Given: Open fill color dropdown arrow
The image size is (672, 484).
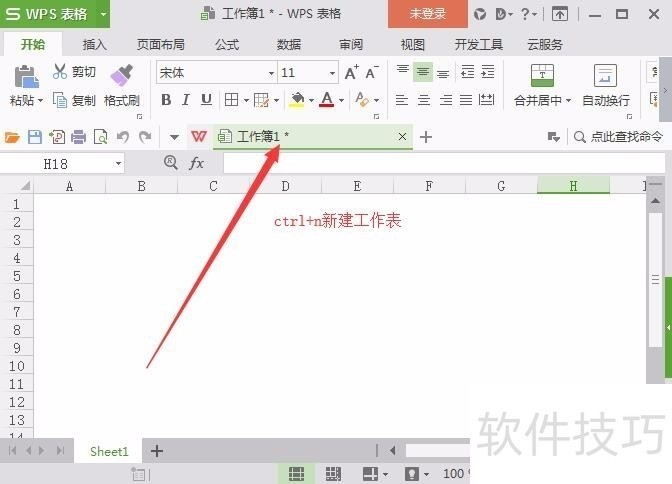Looking at the screenshot, I should 312,101.
